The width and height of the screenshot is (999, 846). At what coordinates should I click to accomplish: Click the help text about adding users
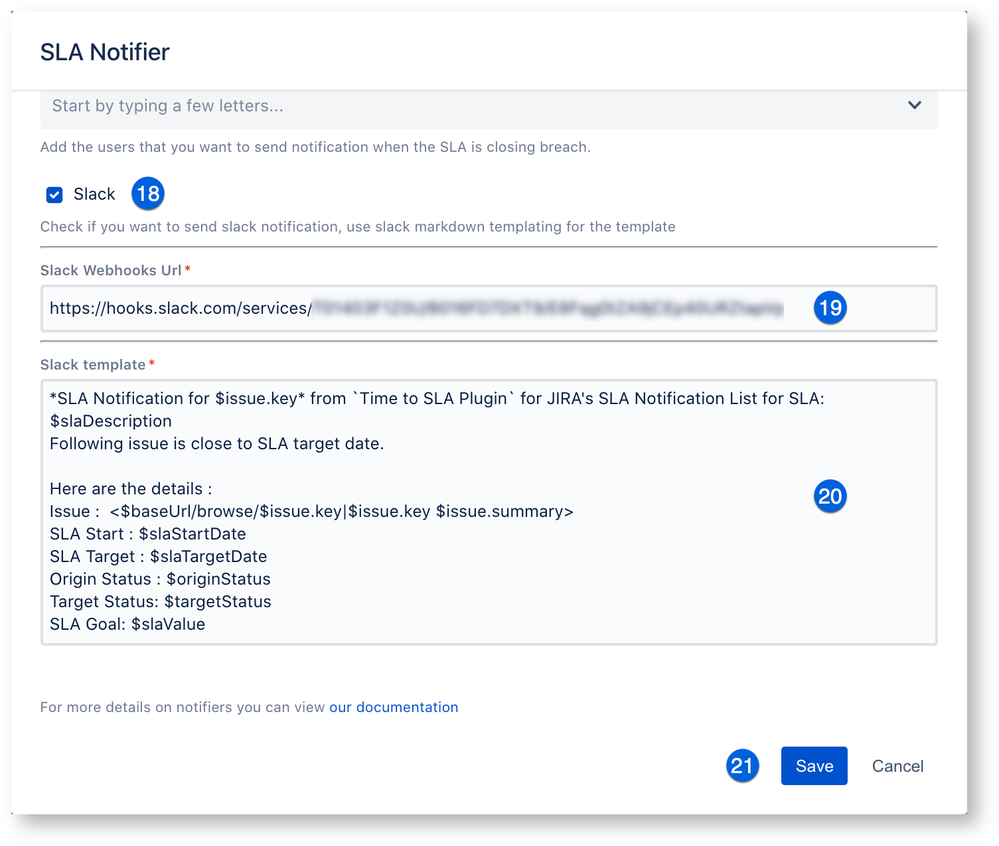[x=315, y=147]
